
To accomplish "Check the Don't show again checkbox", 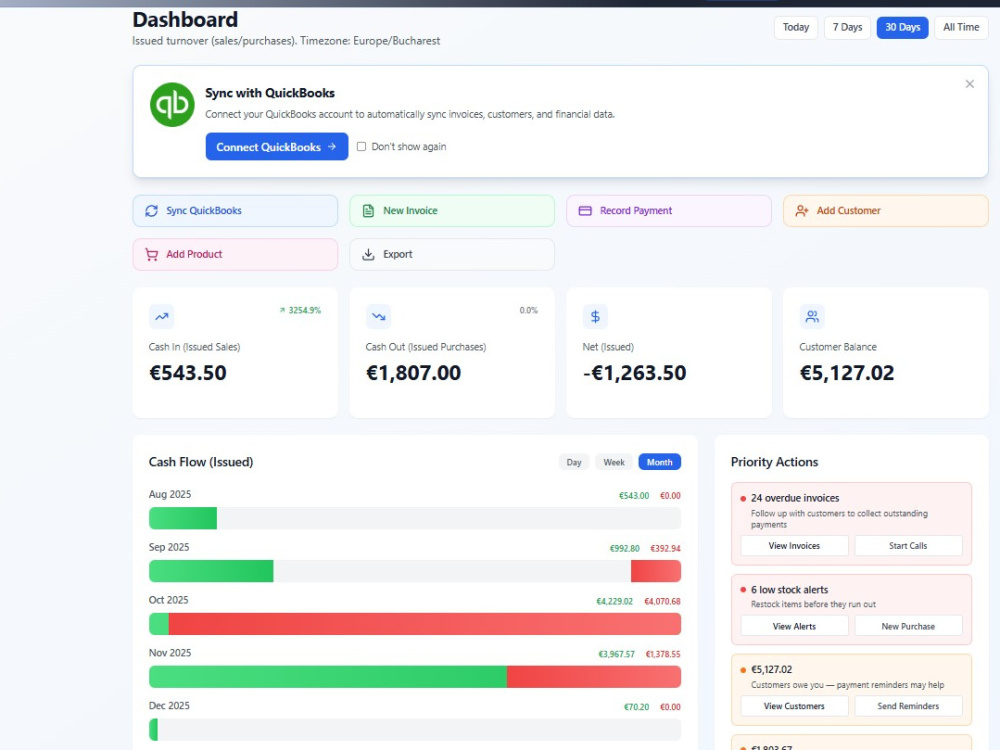I will 362,147.
